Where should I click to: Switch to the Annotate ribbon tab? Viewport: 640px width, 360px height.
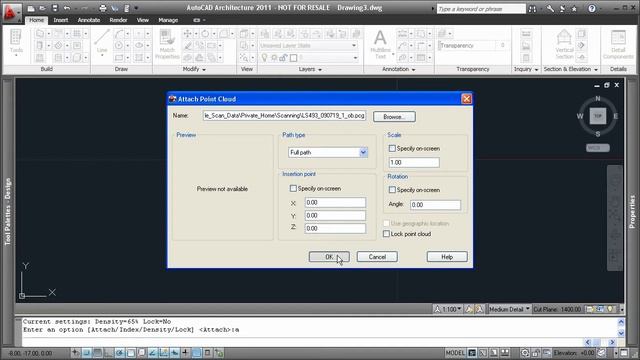[89, 20]
